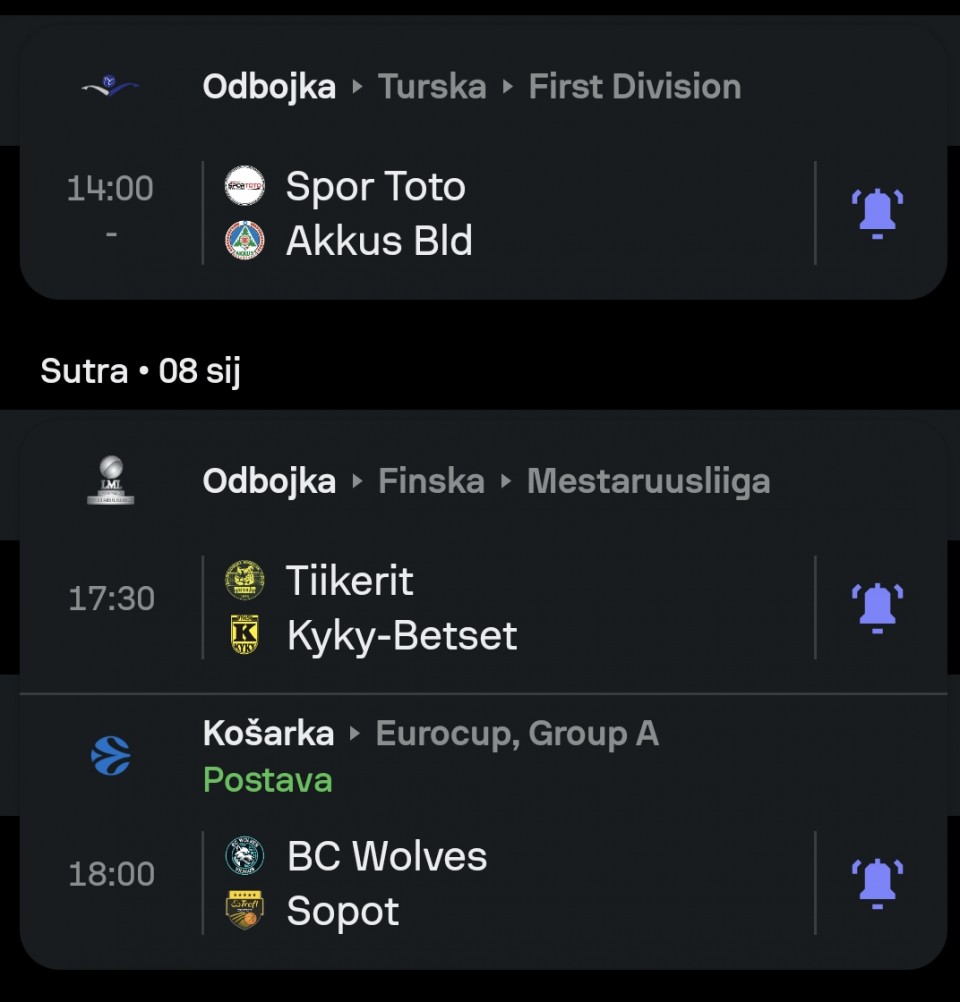Select the BC Wolves team logo
The height and width of the screenshot is (1002, 960).
point(244,856)
